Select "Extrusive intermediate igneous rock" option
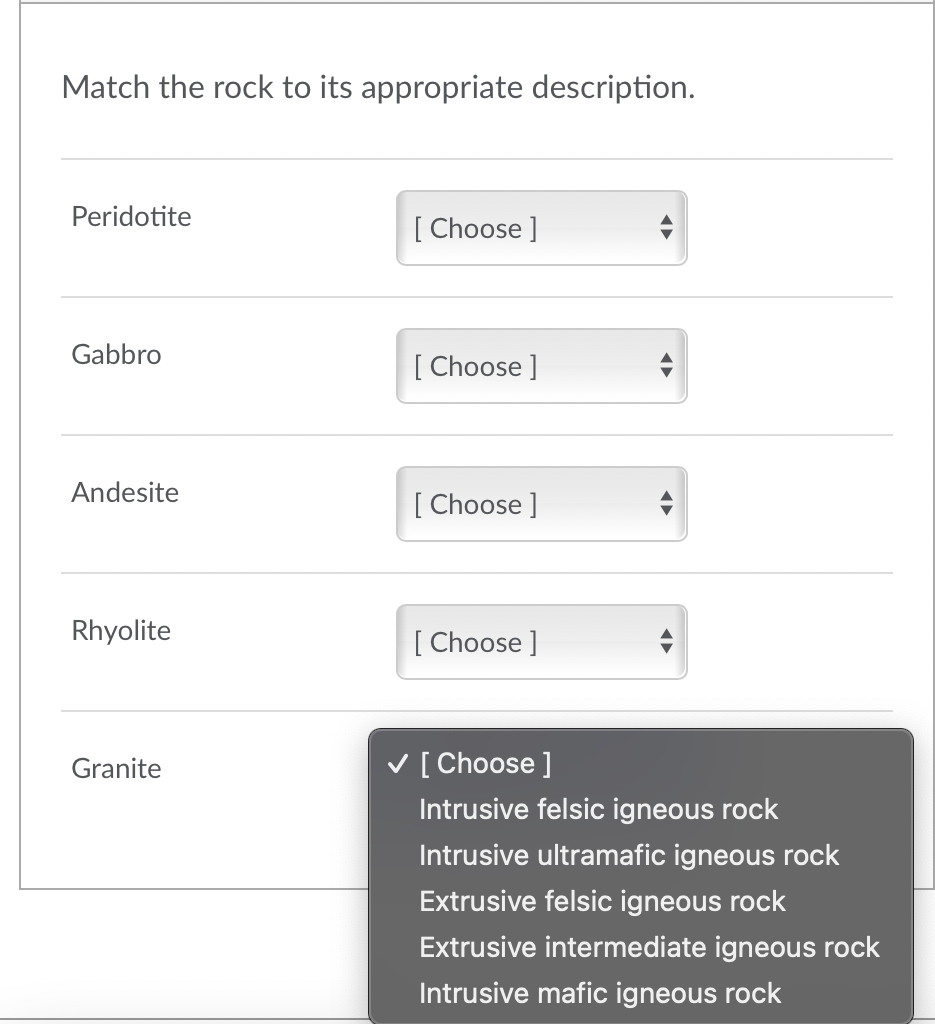The image size is (935, 1024). click(x=649, y=947)
